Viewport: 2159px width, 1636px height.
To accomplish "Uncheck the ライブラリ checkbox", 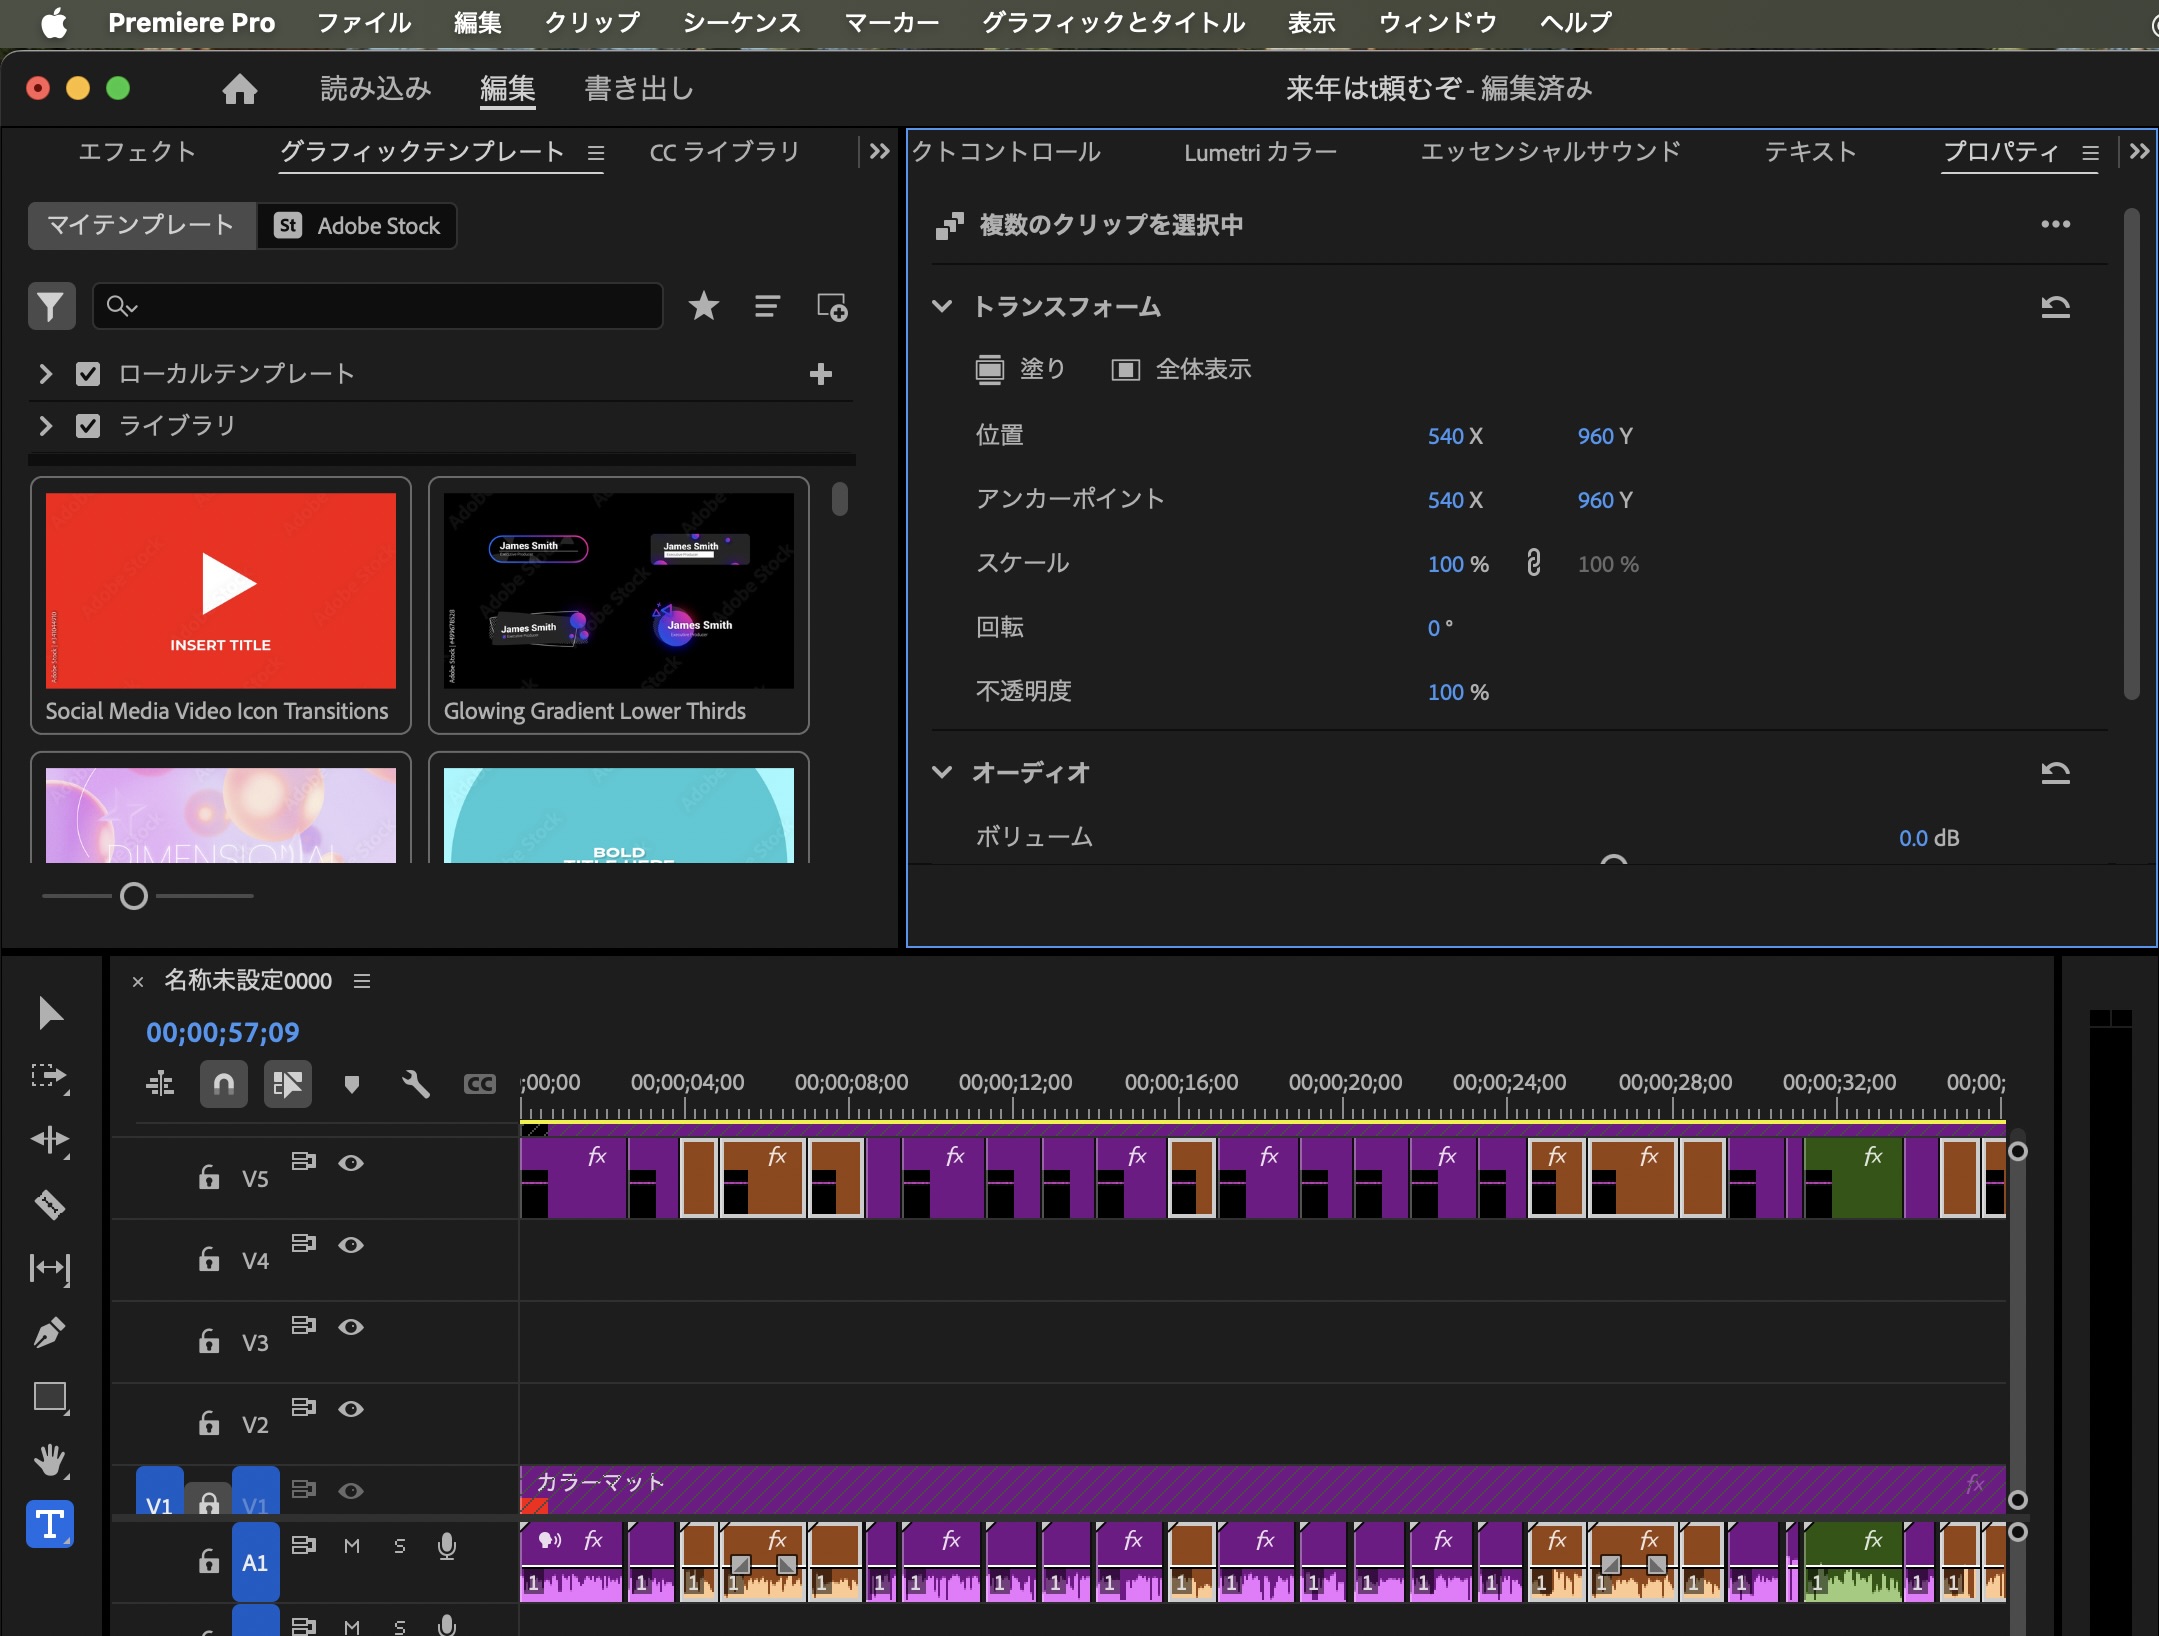I will pyautogui.click(x=88, y=425).
